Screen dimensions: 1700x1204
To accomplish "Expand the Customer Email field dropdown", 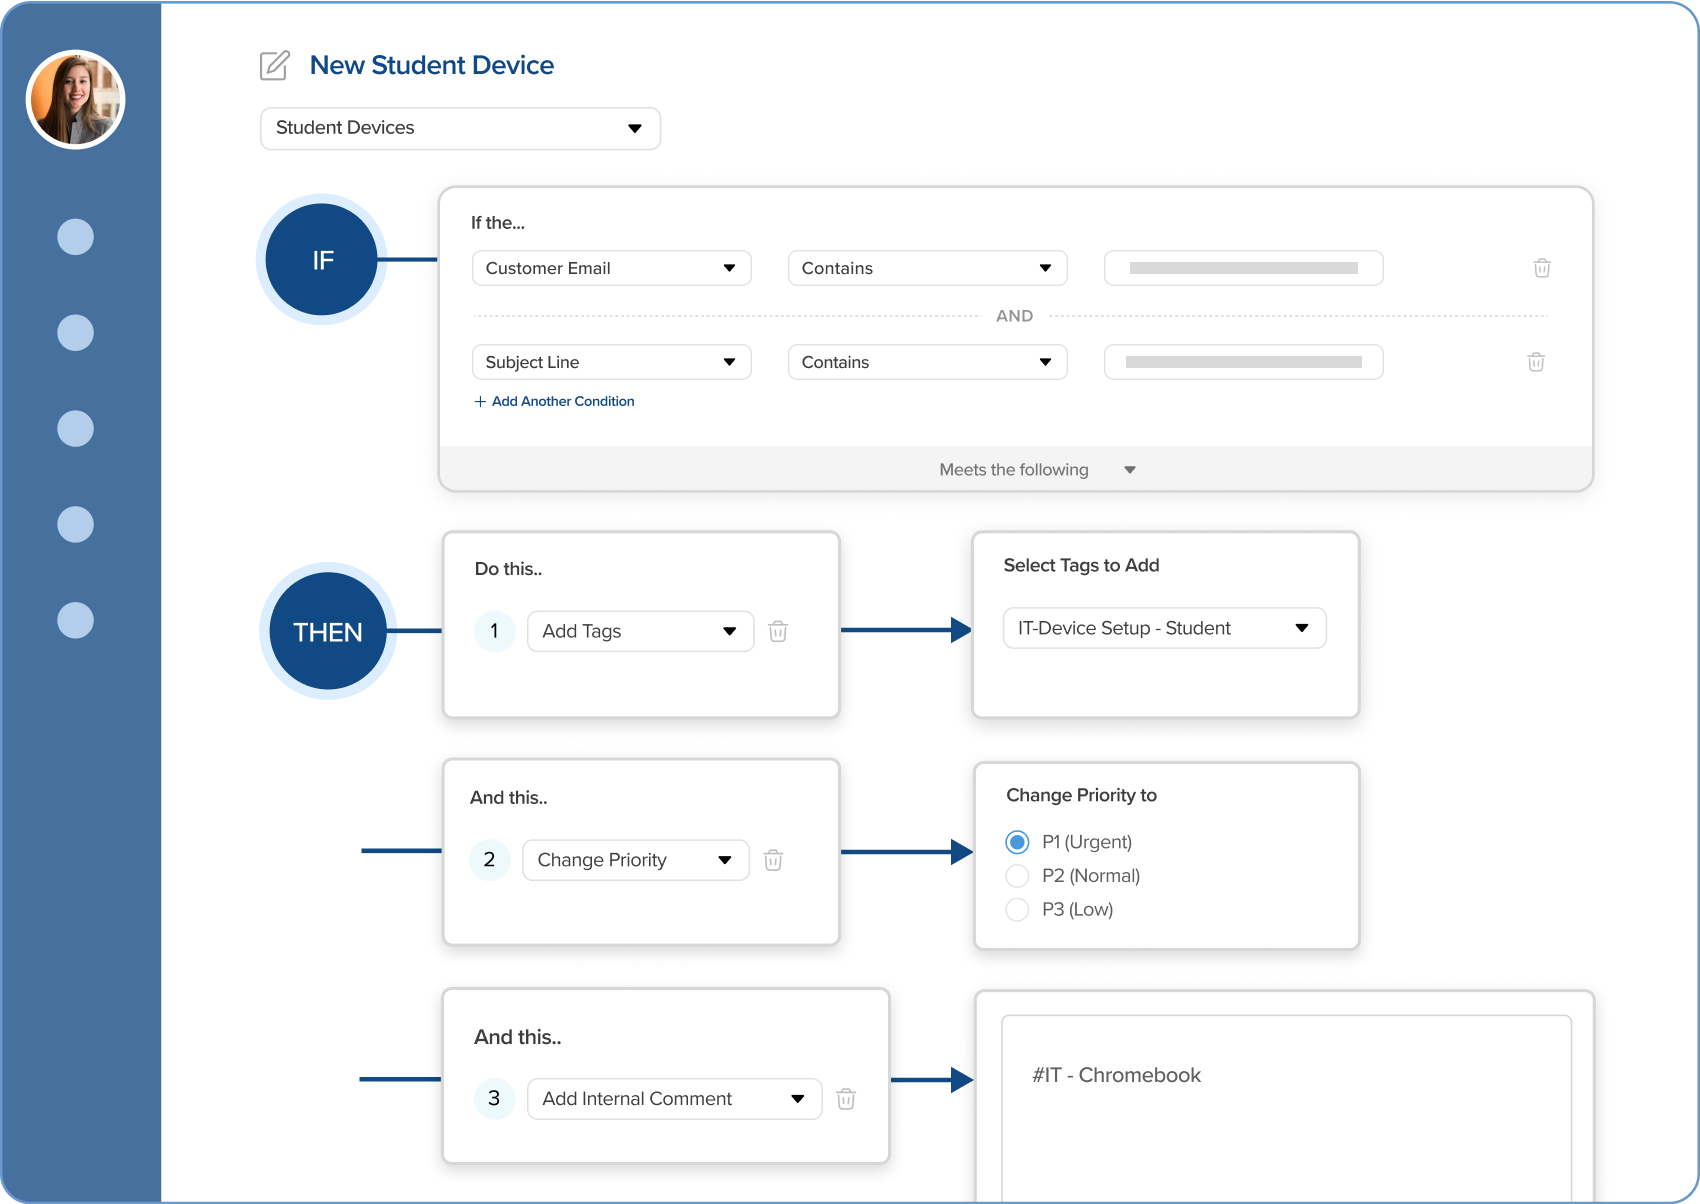I will [611, 268].
